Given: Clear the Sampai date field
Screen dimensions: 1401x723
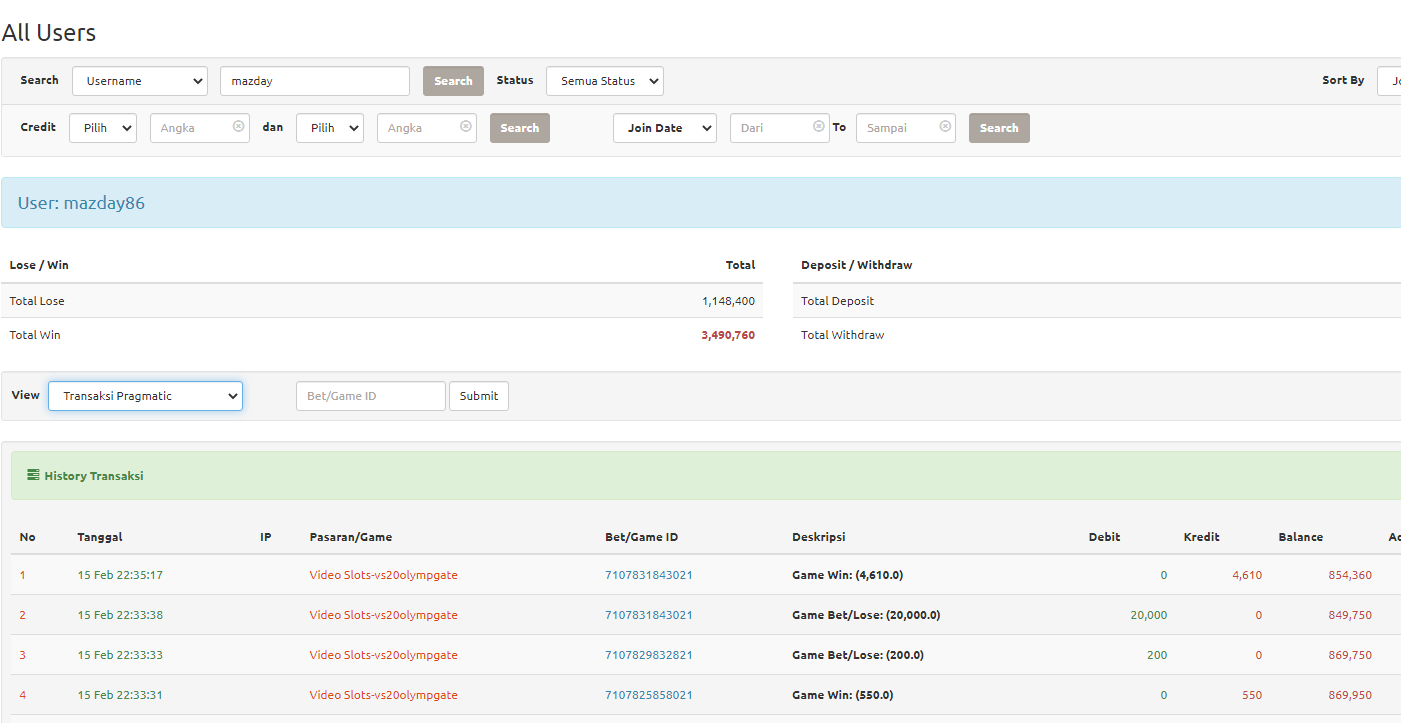Looking at the screenshot, I should [x=944, y=127].
